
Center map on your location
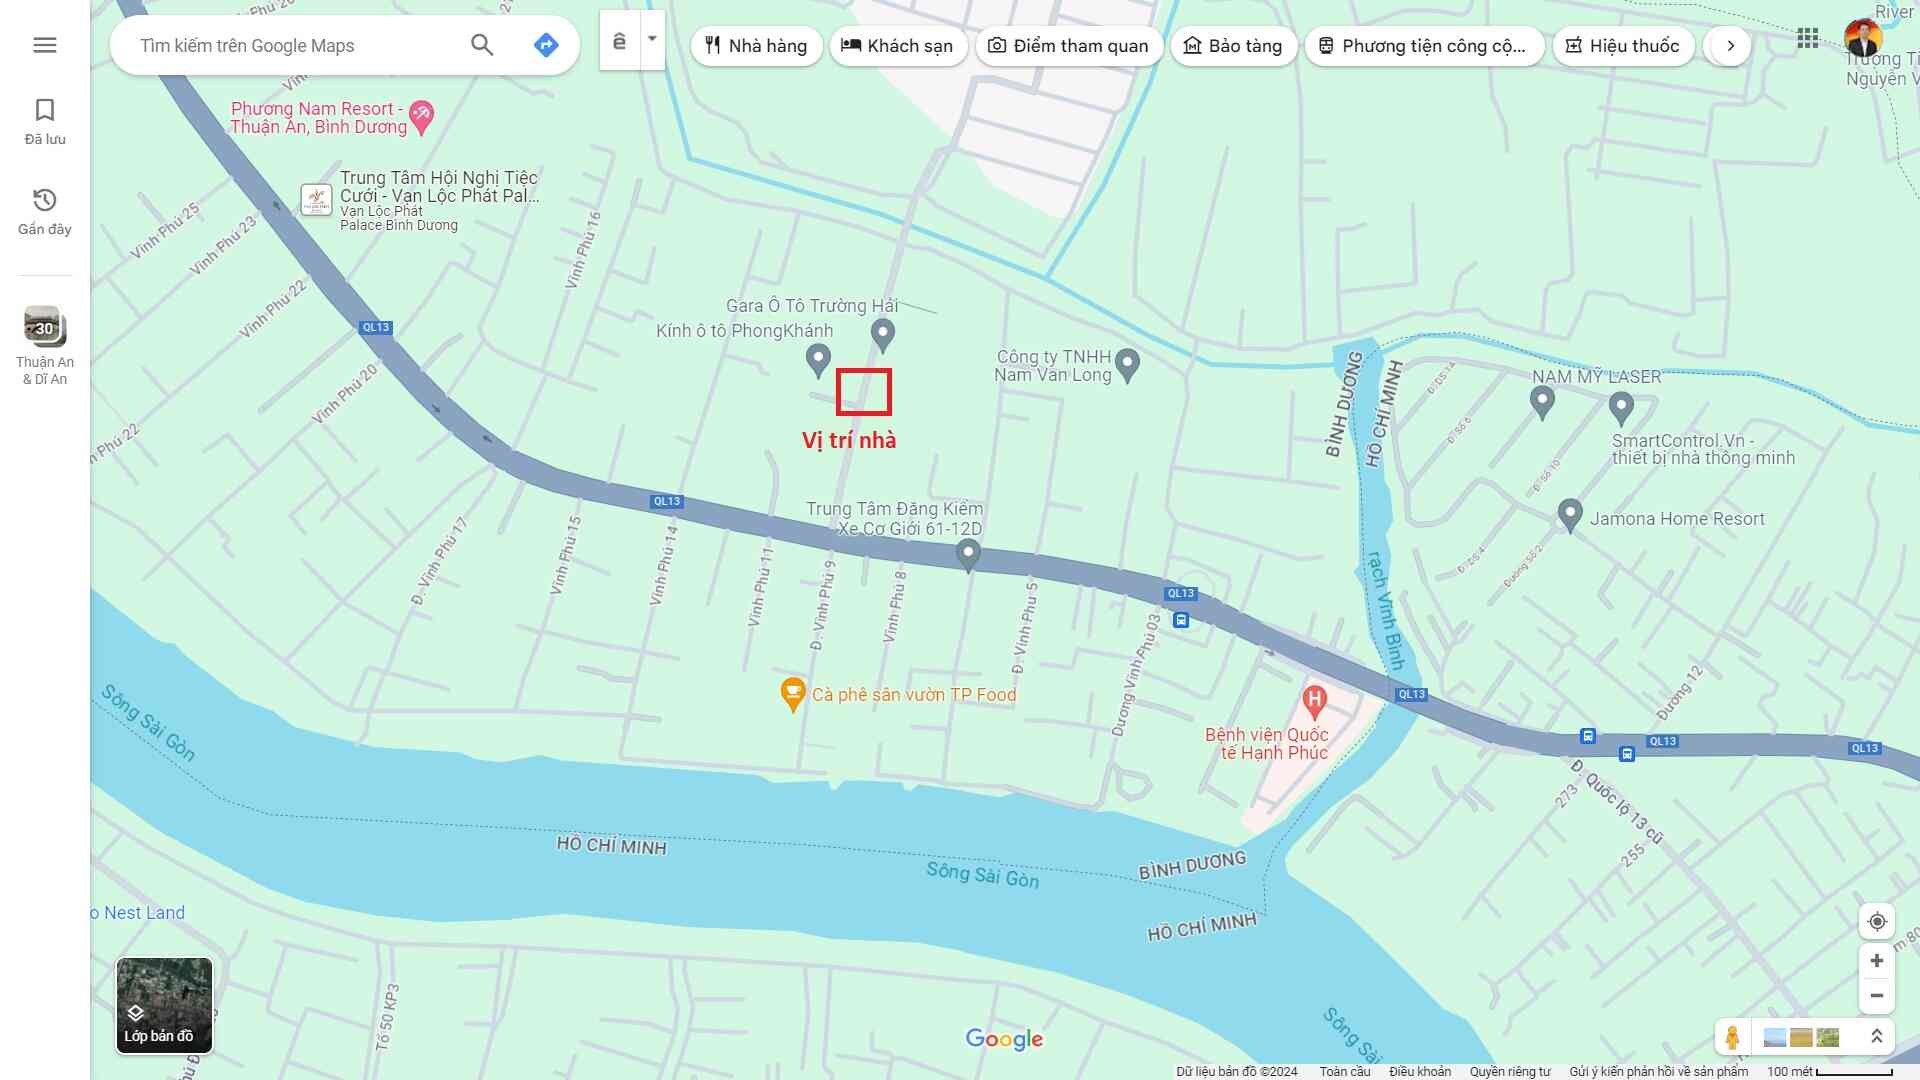click(x=1877, y=922)
